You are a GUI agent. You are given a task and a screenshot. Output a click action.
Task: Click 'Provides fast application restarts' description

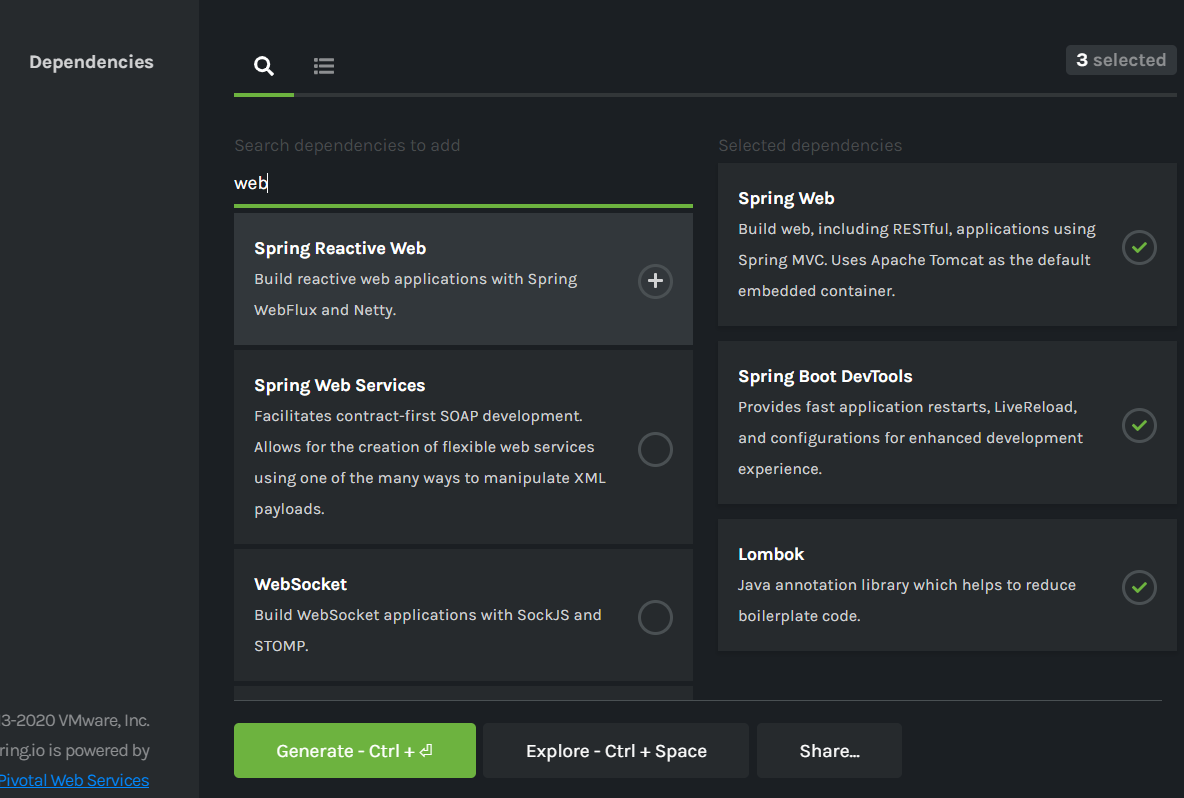coord(910,438)
